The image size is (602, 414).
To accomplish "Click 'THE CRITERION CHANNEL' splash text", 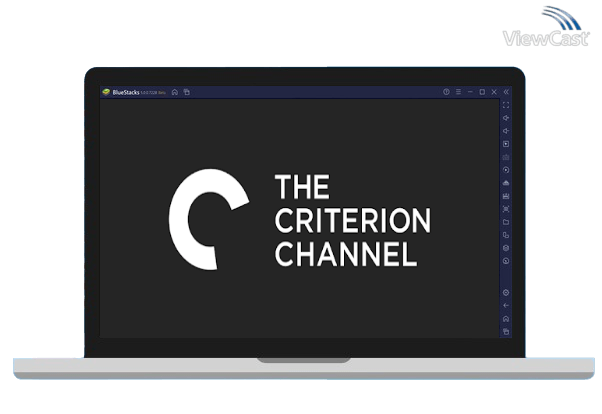I will (x=353, y=220).
